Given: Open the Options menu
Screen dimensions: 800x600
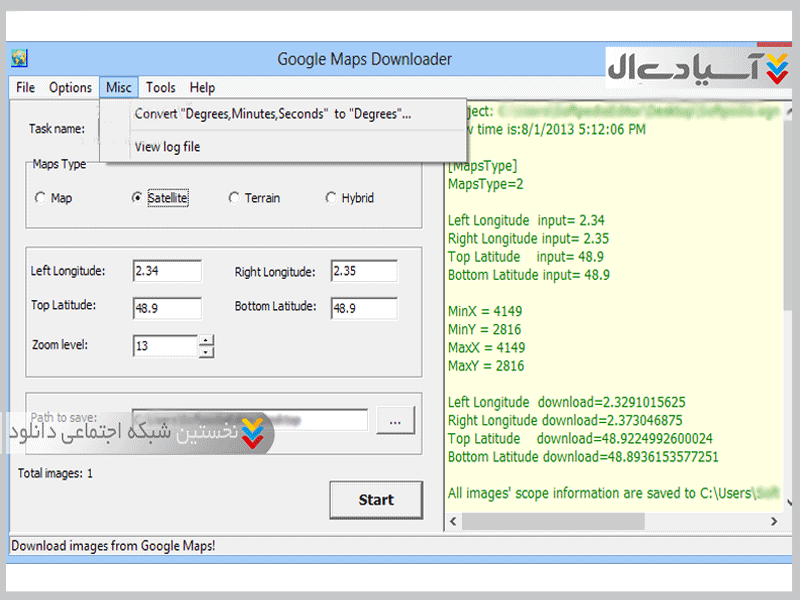Looking at the screenshot, I should (70, 88).
